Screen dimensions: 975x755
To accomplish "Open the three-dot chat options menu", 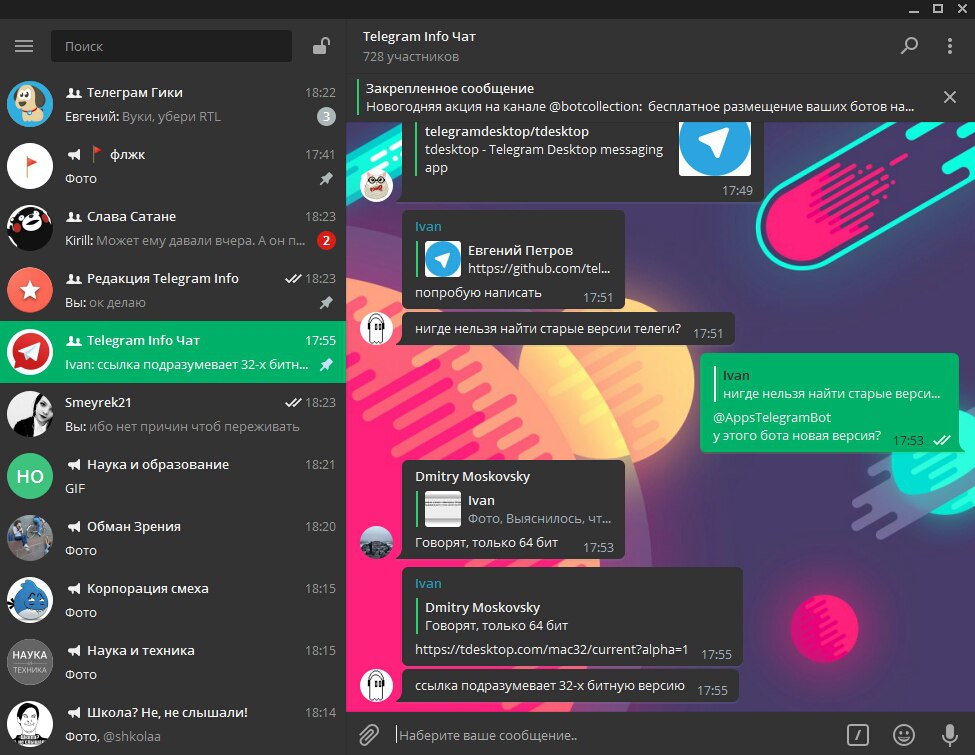I will coord(950,45).
